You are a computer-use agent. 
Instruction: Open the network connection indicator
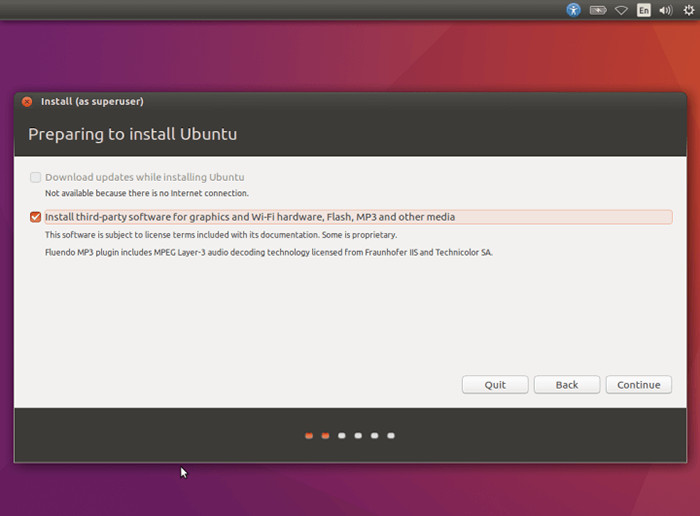[621, 10]
